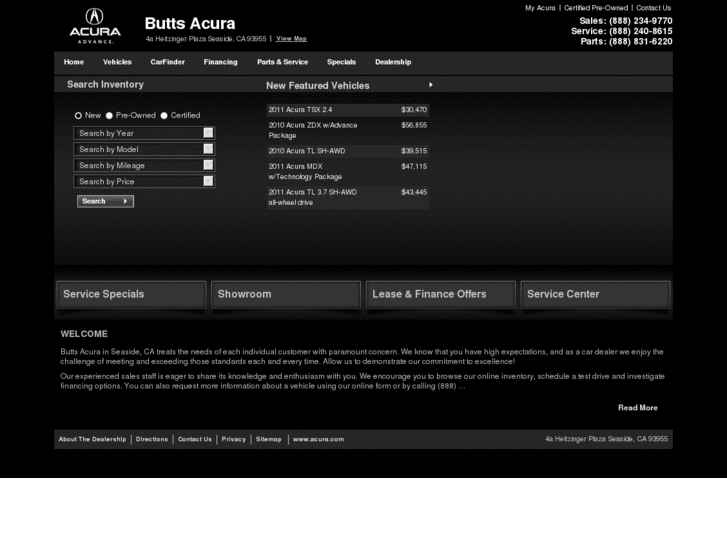The image size is (727, 545).
Task: Open Contact Us link in header
Action: (x=653, y=8)
